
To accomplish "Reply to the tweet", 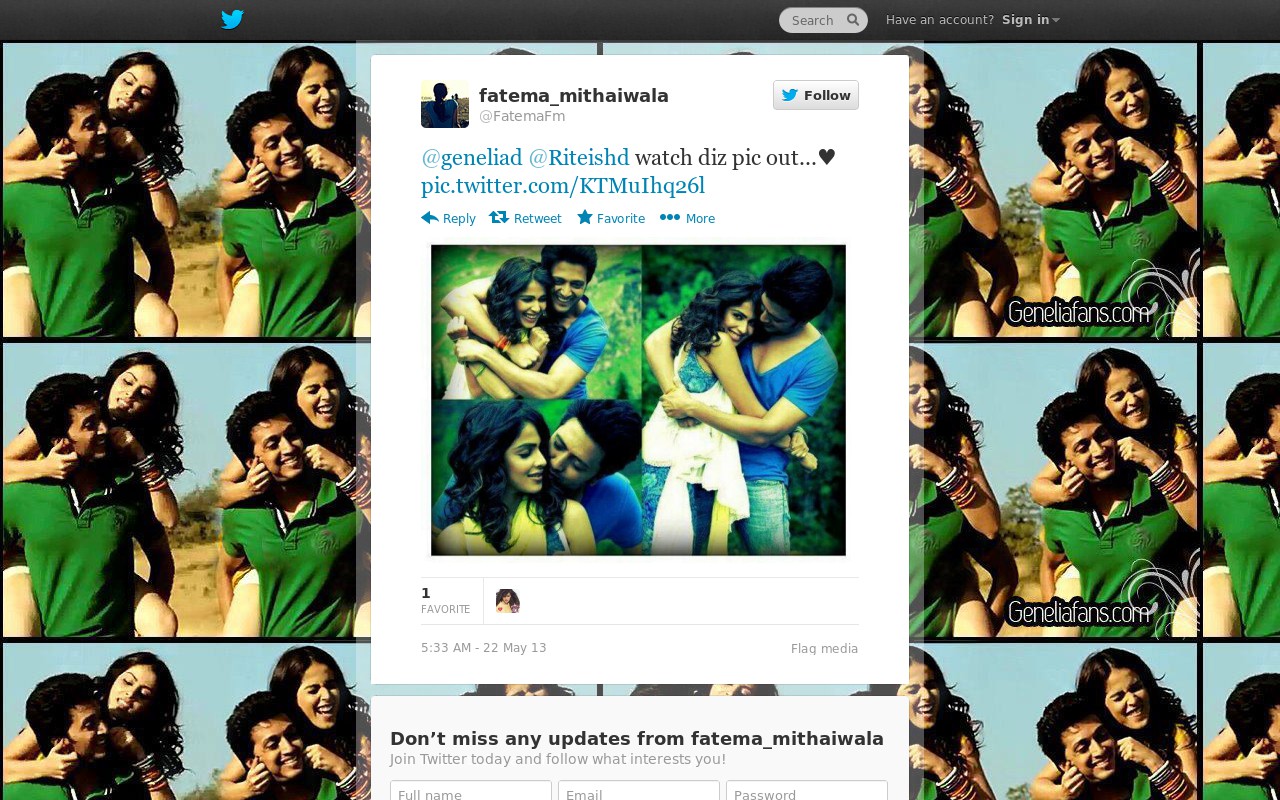I will (448, 218).
